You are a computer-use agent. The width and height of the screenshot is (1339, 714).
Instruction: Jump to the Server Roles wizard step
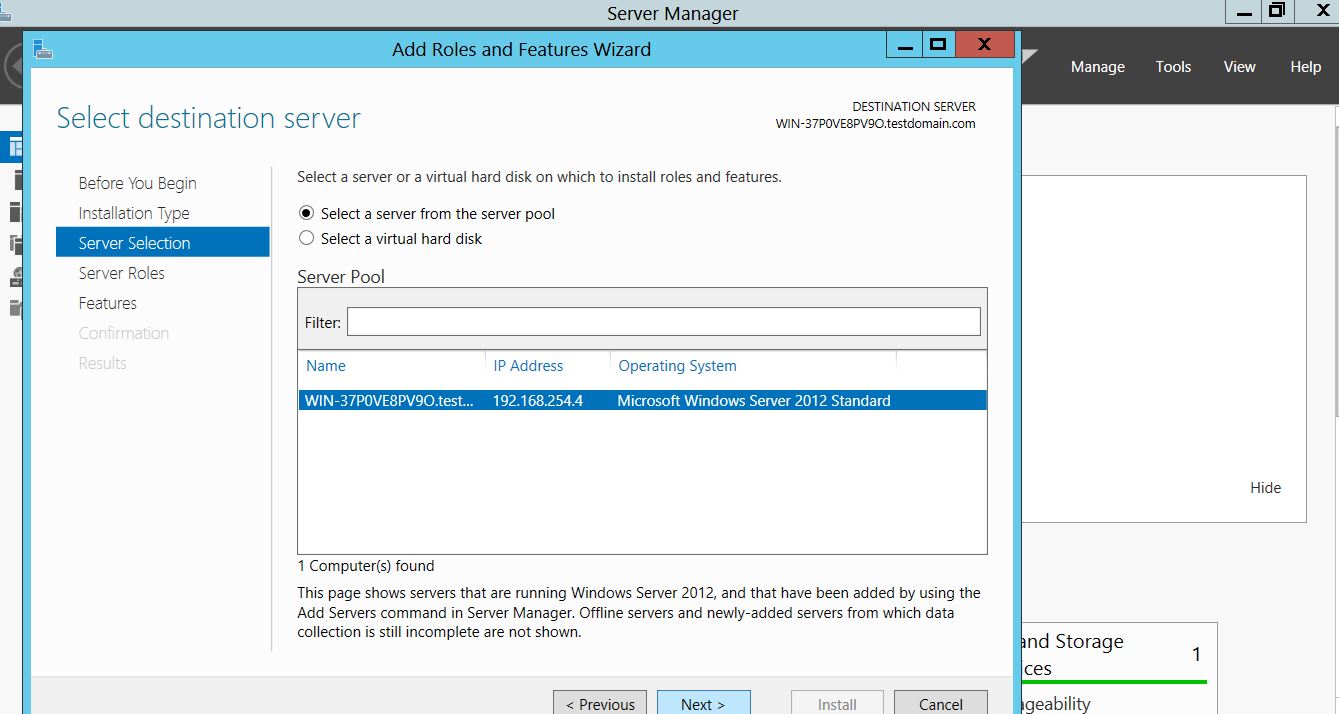pyautogui.click(x=122, y=273)
